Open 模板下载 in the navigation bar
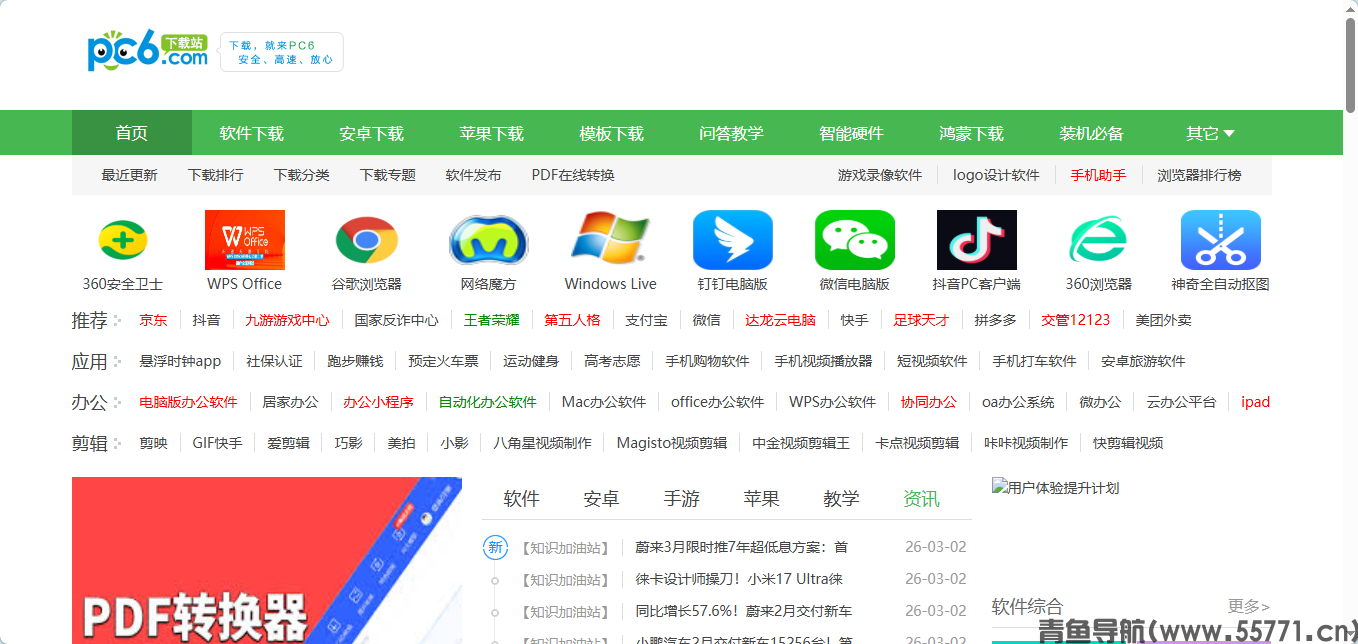1358x644 pixels. click(612, 133)
